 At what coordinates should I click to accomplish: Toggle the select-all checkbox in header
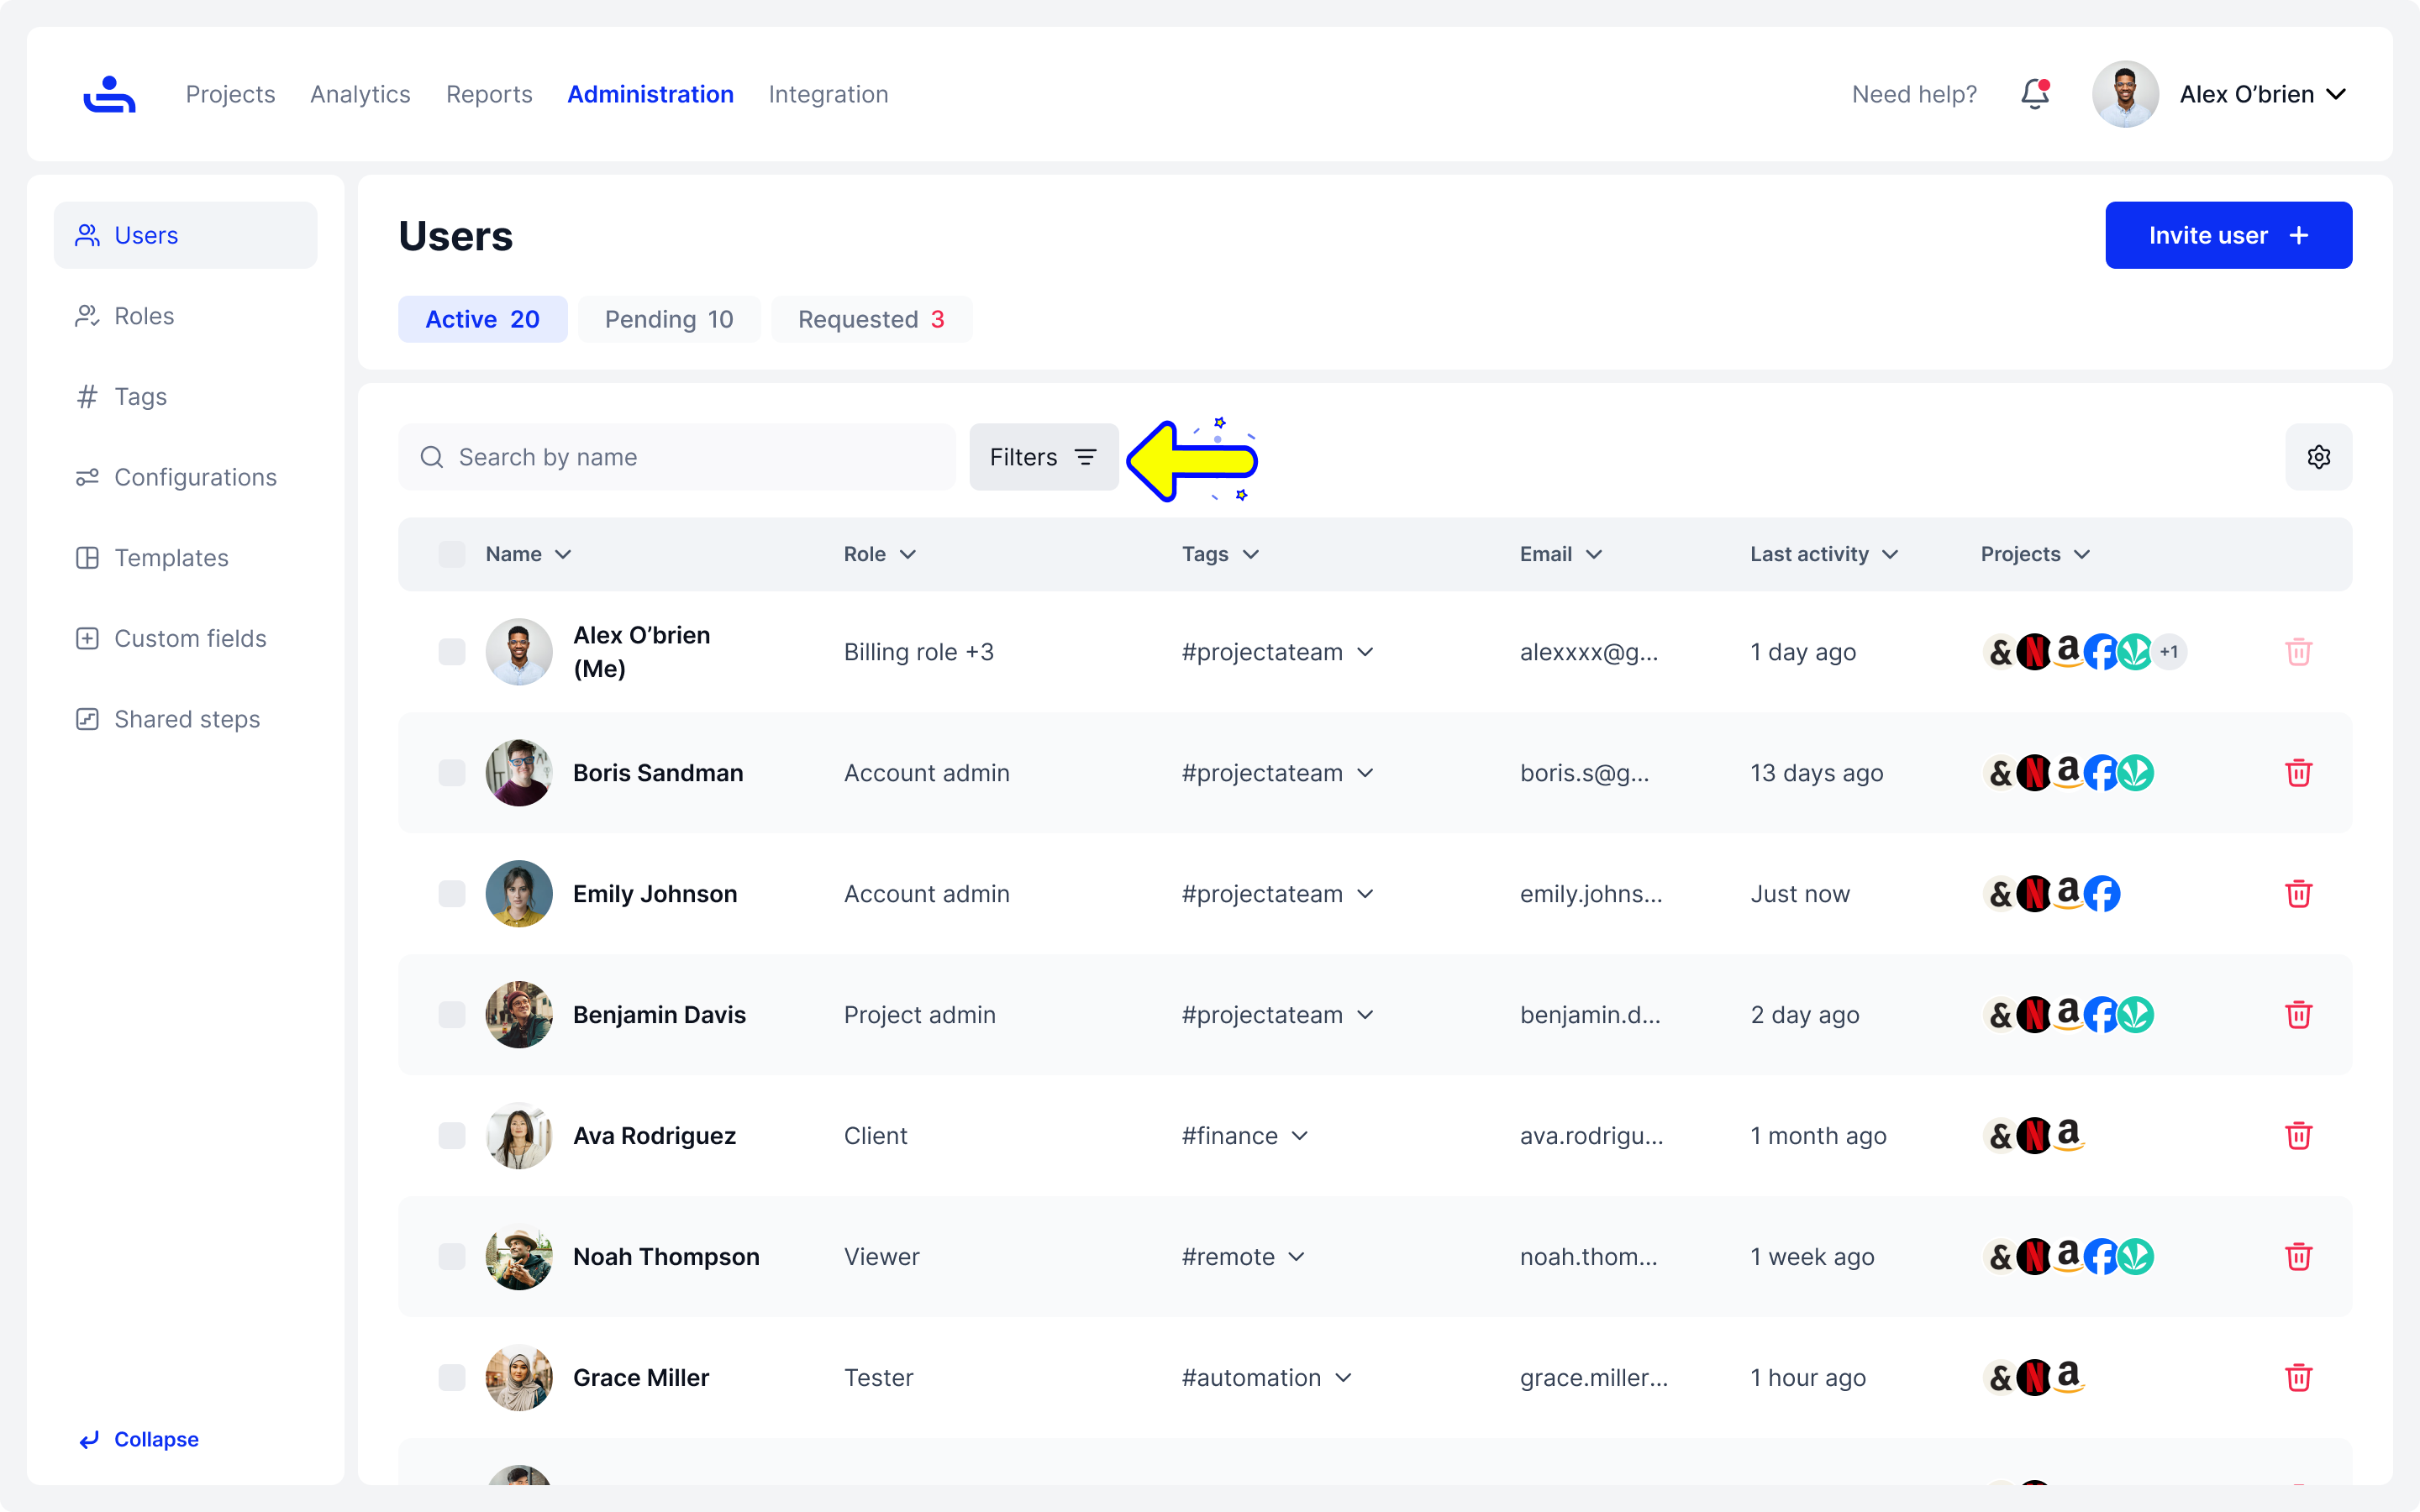(452, 554)
